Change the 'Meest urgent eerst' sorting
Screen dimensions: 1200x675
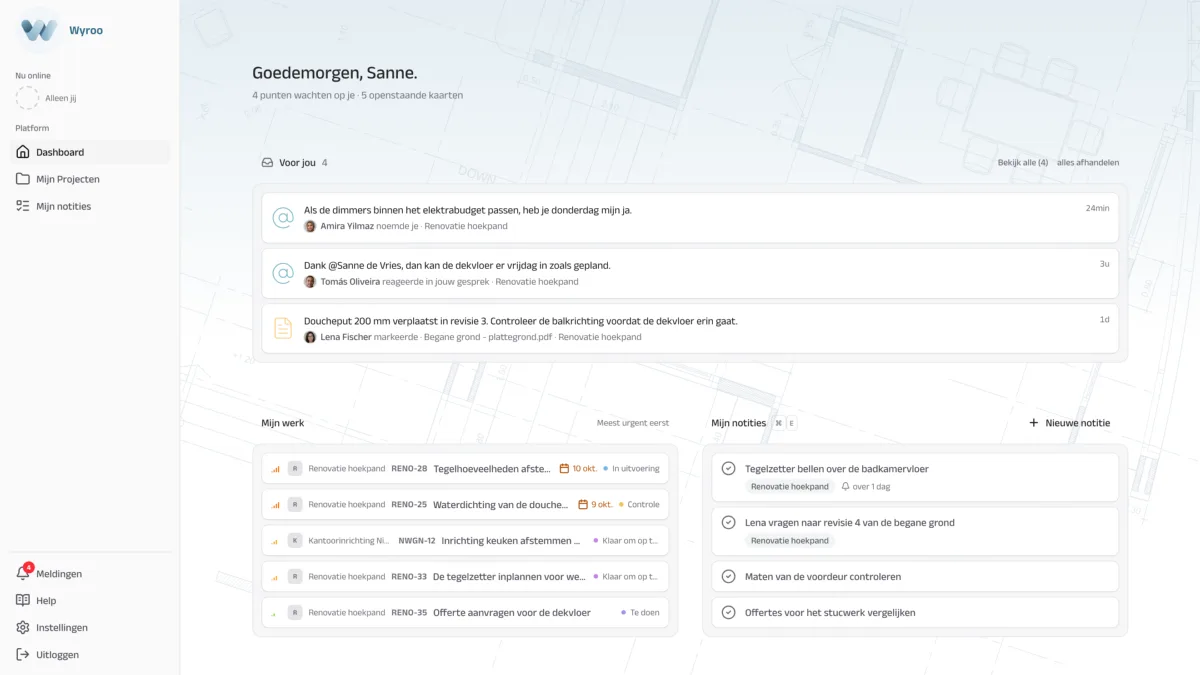633,423
